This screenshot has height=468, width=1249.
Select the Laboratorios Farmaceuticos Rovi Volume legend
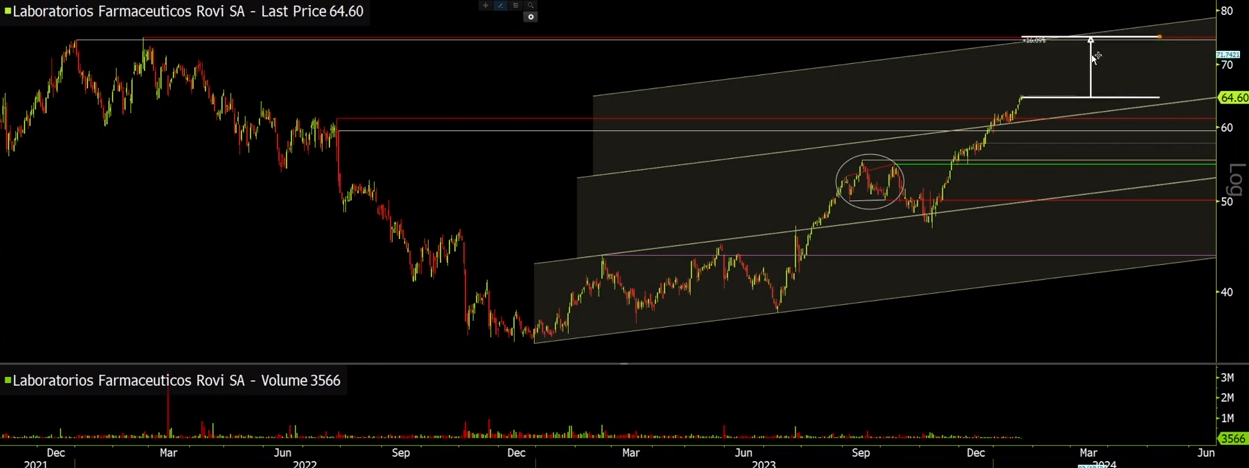click(x=173, y=381)
